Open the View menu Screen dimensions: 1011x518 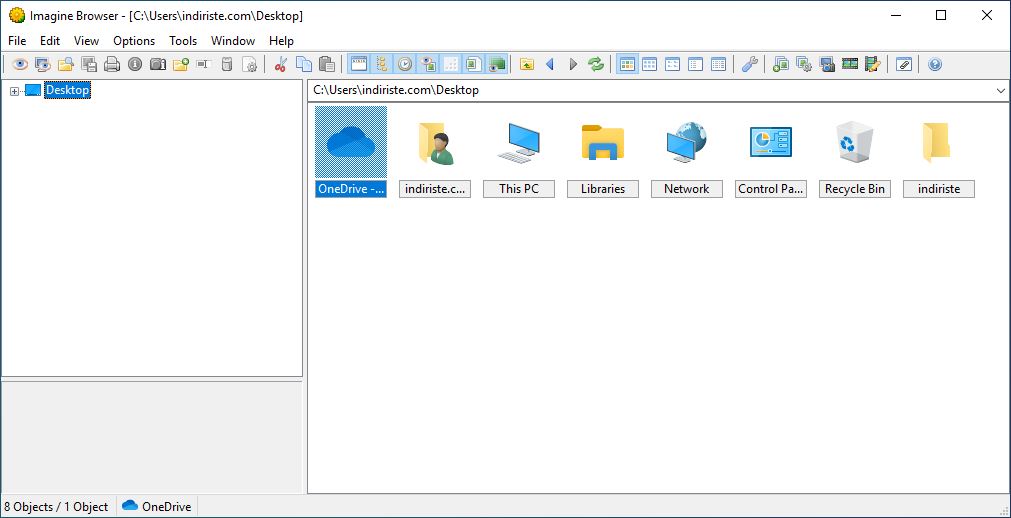pos(86,41)
